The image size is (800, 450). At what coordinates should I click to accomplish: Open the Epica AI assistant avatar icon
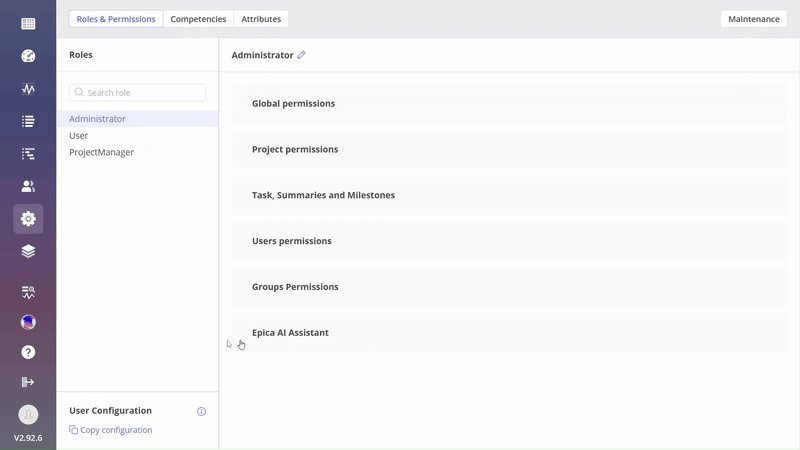pyautogui.click(x=28, y=322)
